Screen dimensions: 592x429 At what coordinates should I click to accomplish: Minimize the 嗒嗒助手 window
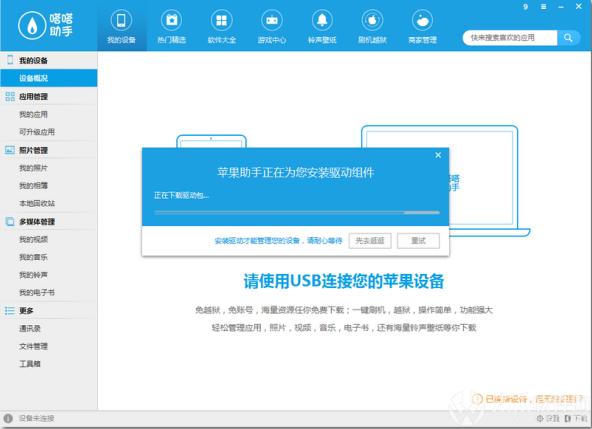[x=561, y=7]
